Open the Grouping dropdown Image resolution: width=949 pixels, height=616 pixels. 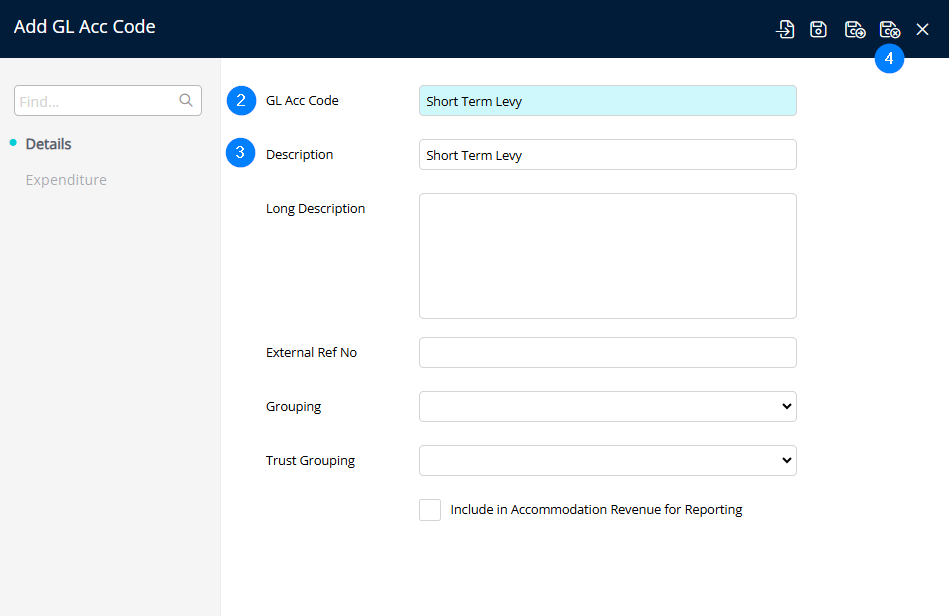pos(607,406)
